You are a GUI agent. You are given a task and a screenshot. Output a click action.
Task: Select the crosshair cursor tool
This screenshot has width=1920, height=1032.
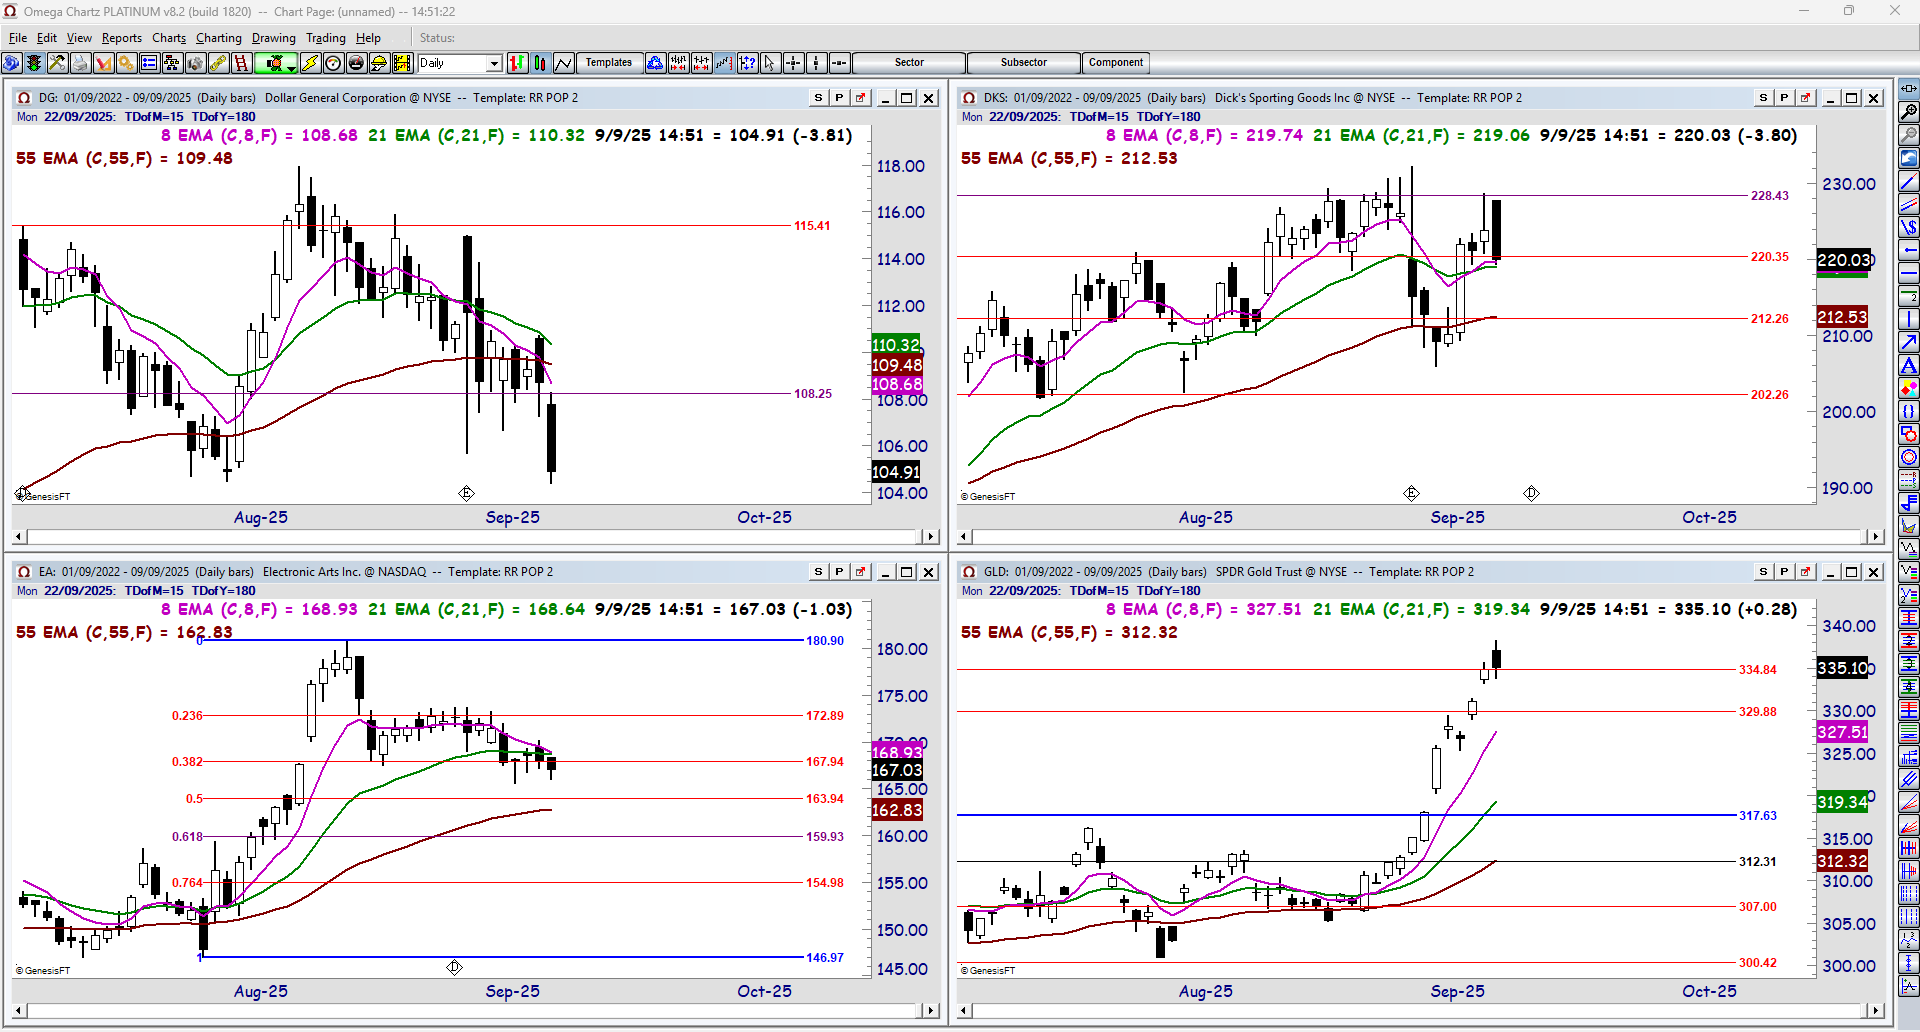click(x=793, y=63)
